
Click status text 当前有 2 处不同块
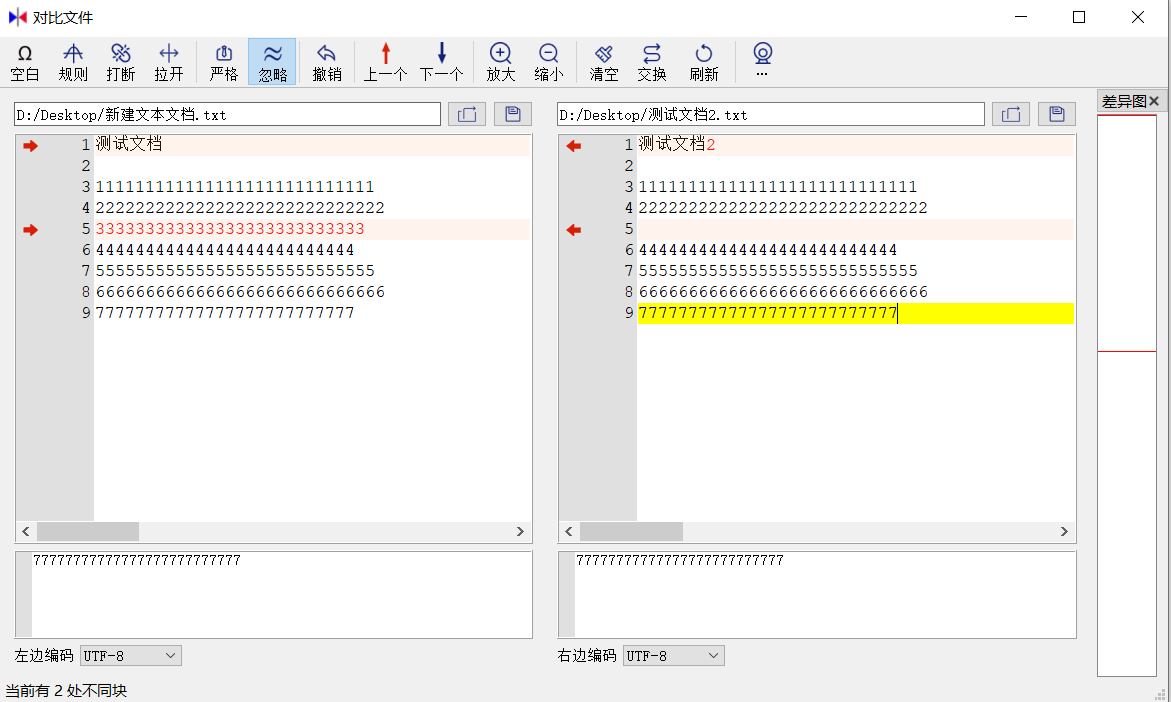click(66, 690)
